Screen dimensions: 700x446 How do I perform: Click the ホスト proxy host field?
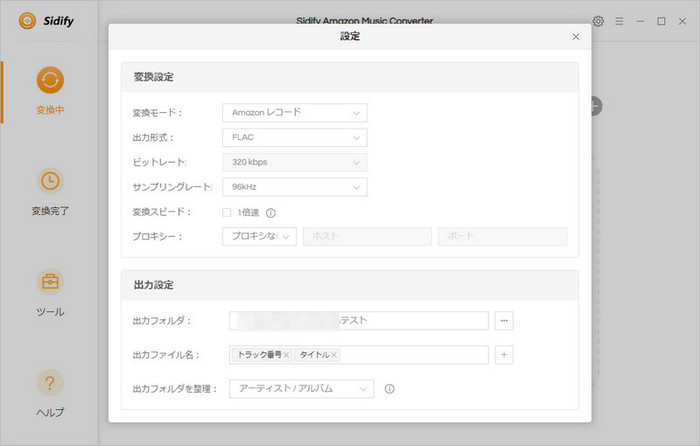pyautogui.click(x=367, y=237)
